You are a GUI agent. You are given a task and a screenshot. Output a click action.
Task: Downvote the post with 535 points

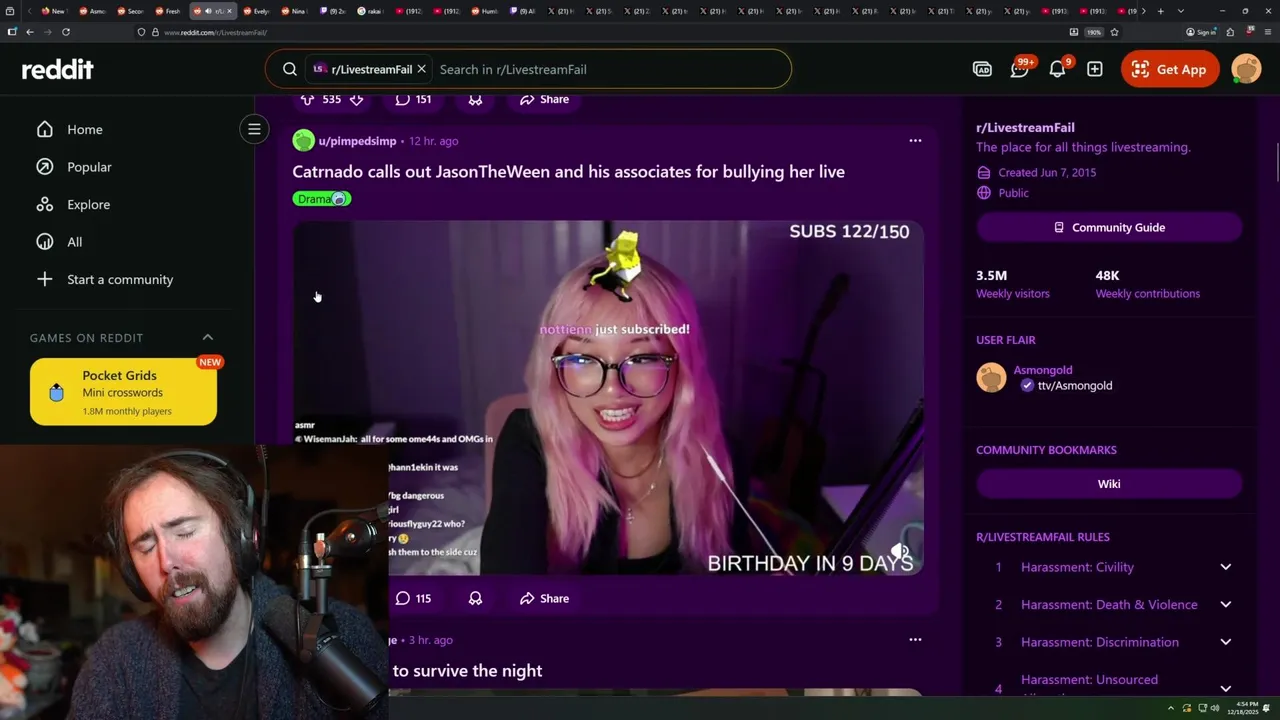tap(356, 99)
